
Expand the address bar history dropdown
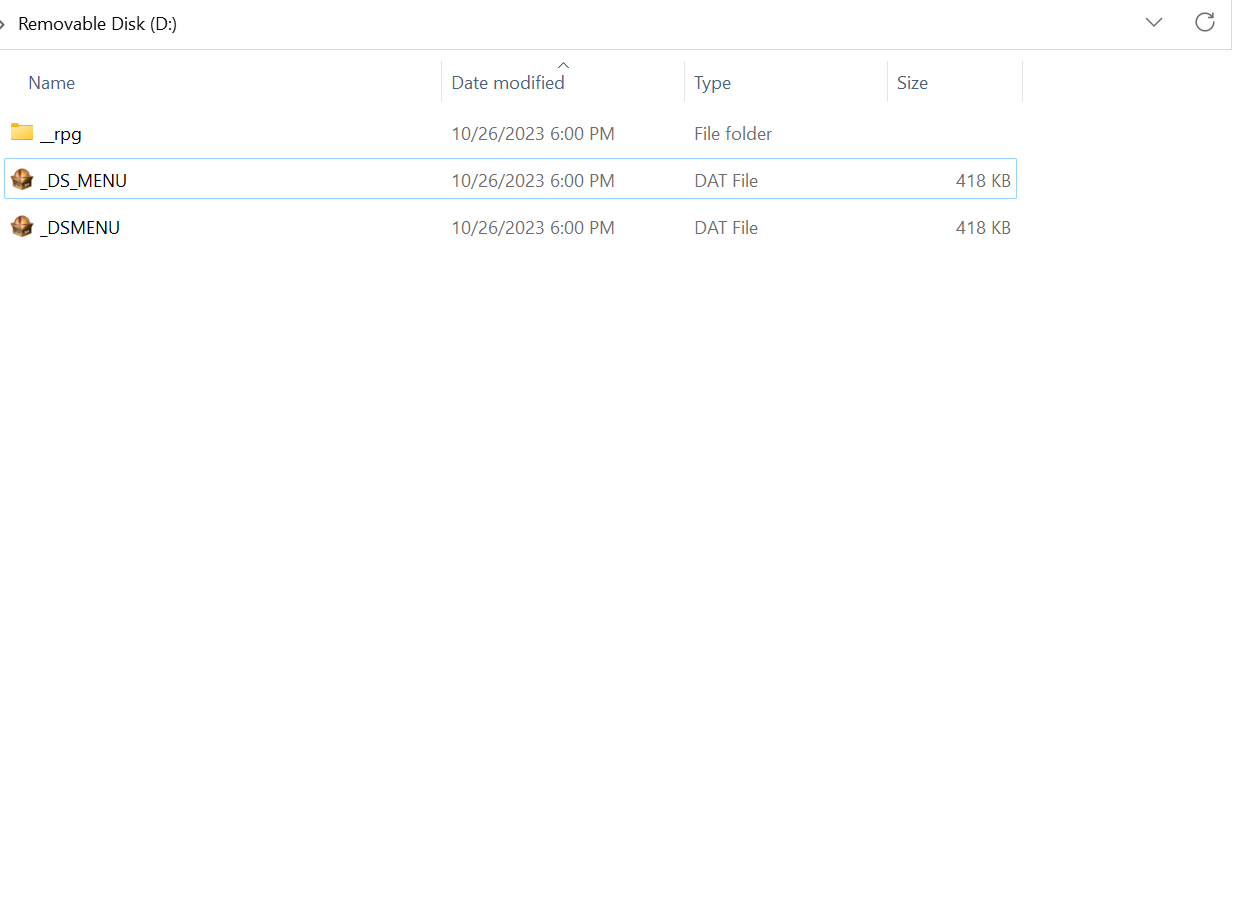1154,22
